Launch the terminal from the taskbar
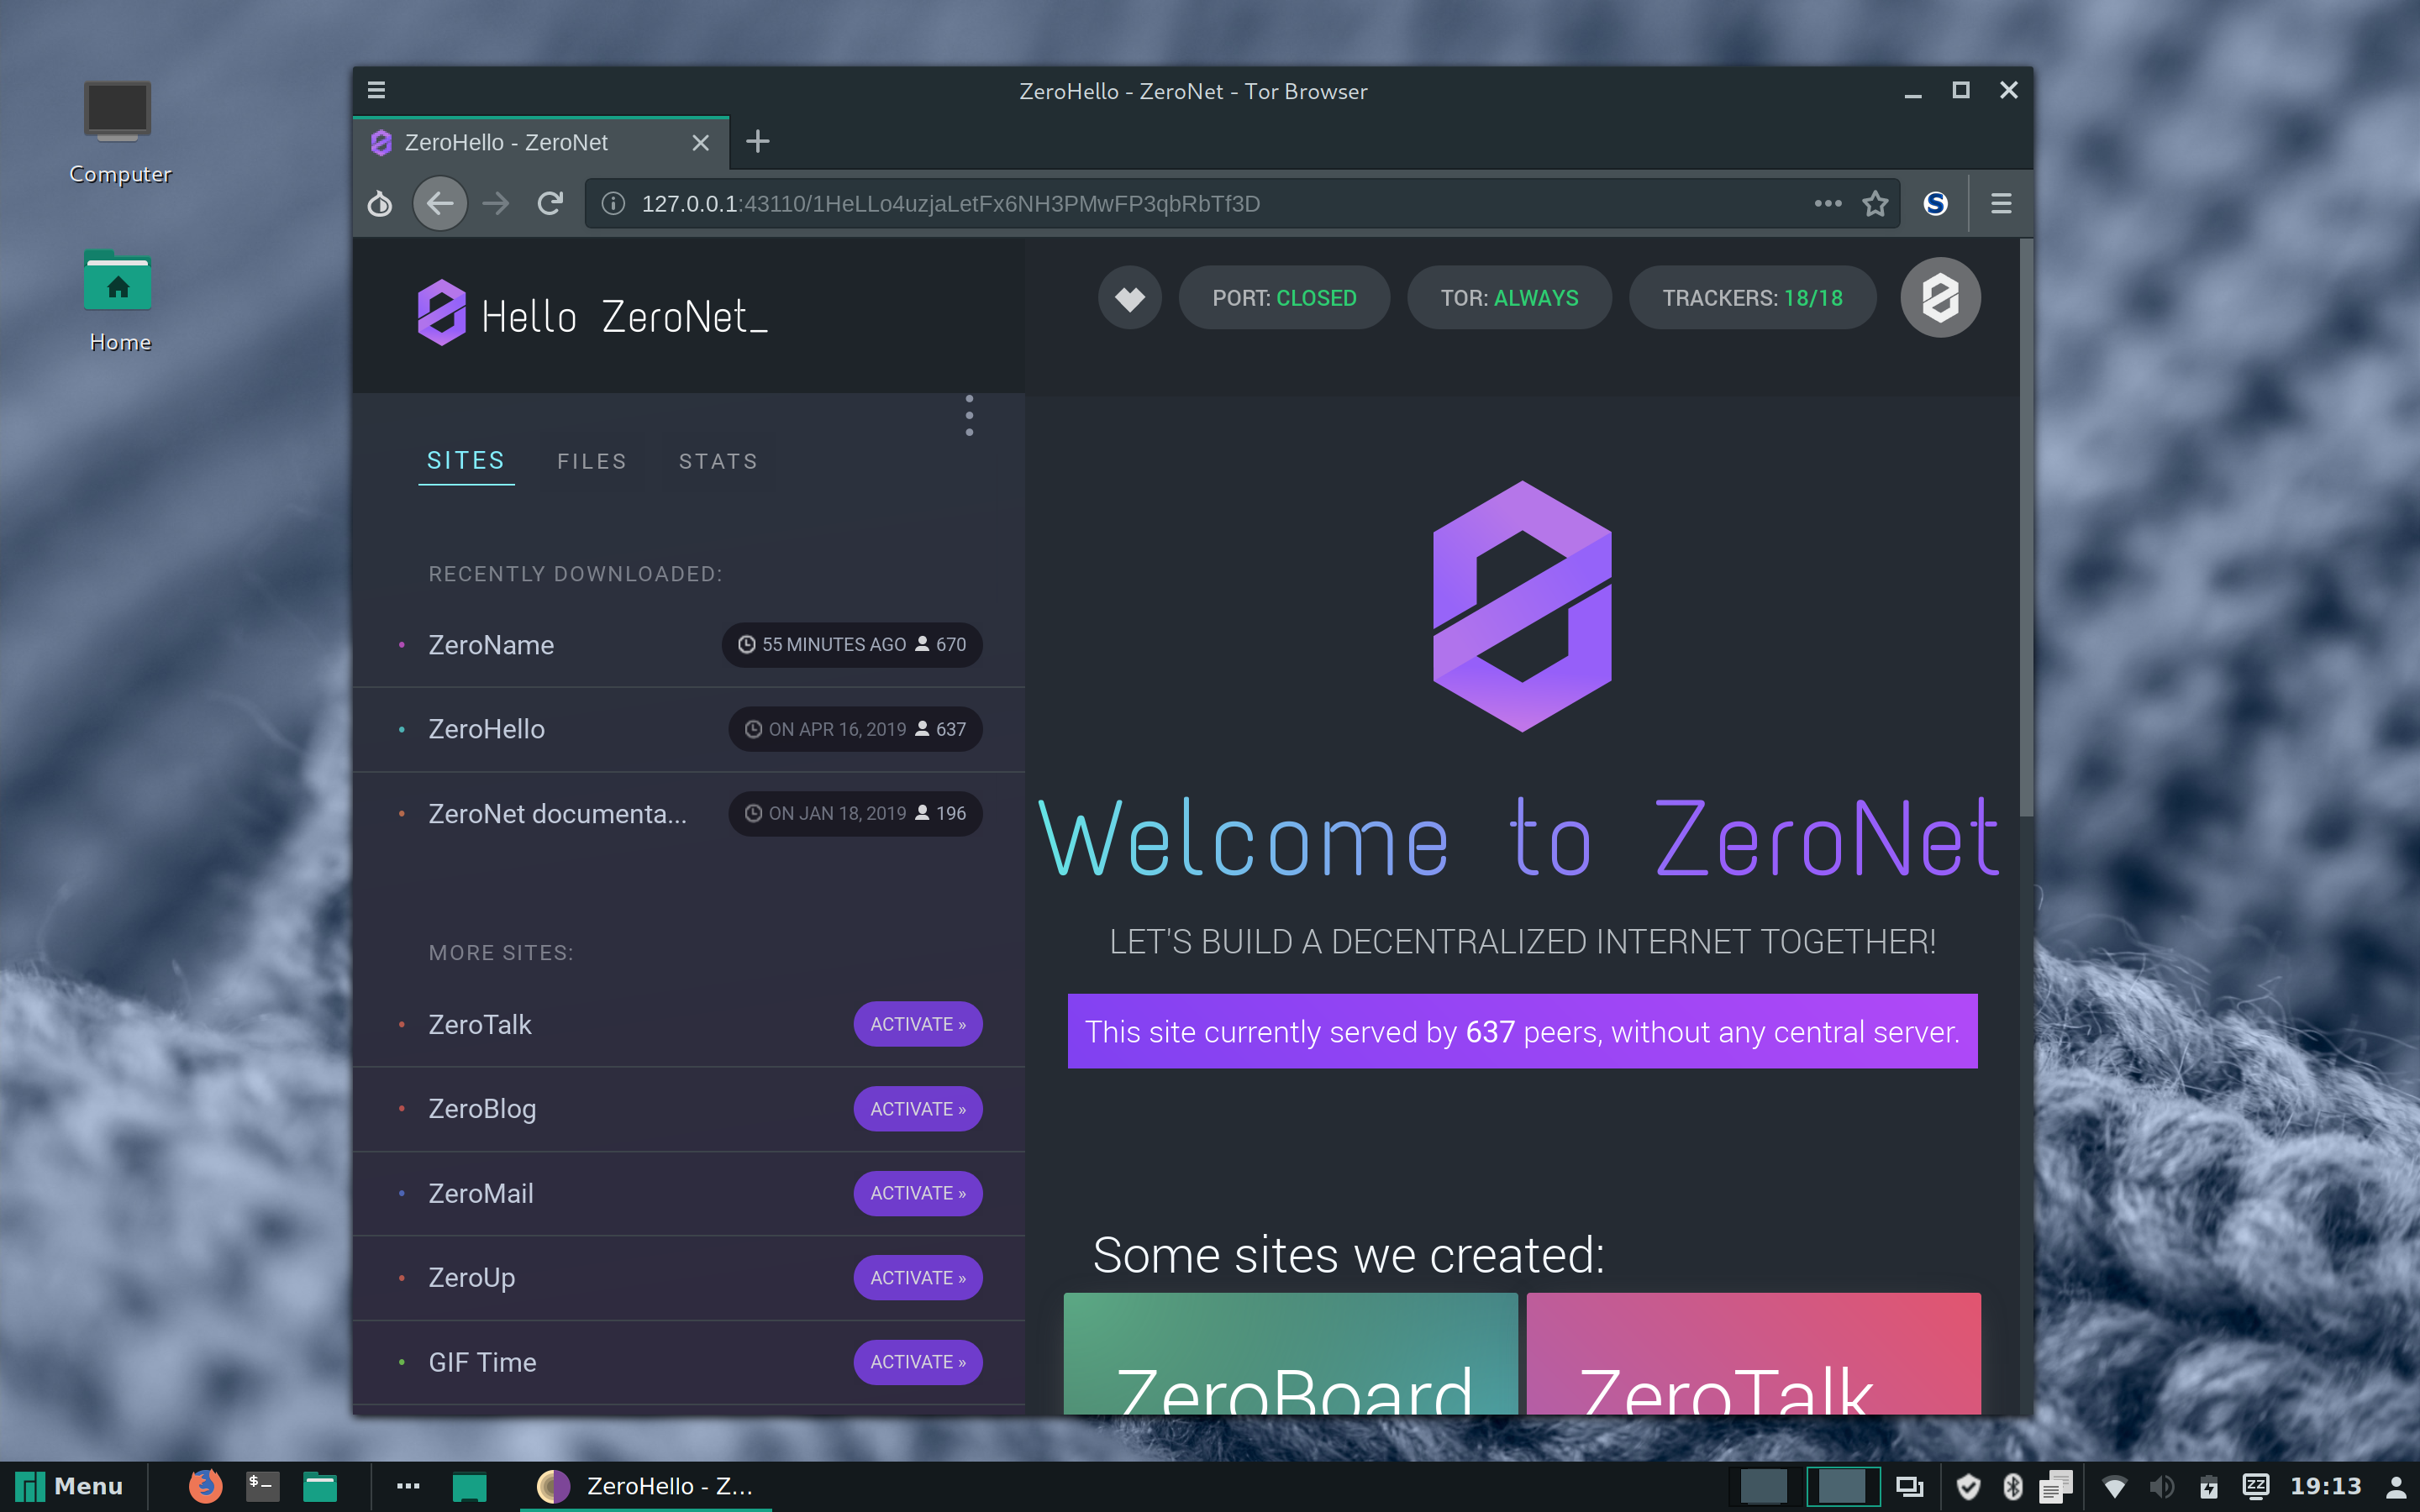Viewport: 2420px width, 1512px height. [262, 1486]
